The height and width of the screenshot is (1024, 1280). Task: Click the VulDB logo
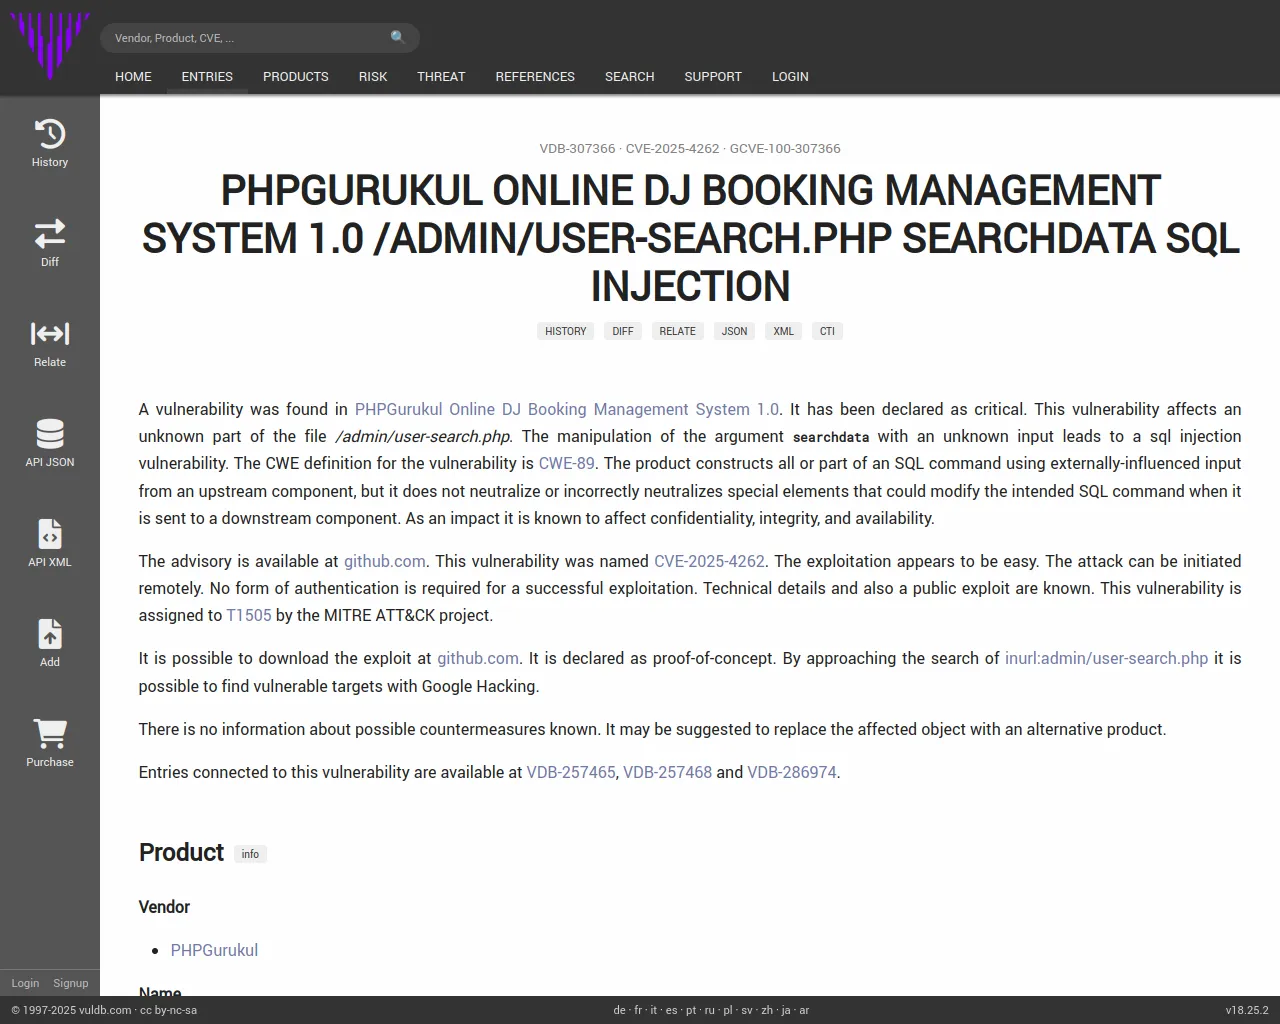tap(50, 45)
